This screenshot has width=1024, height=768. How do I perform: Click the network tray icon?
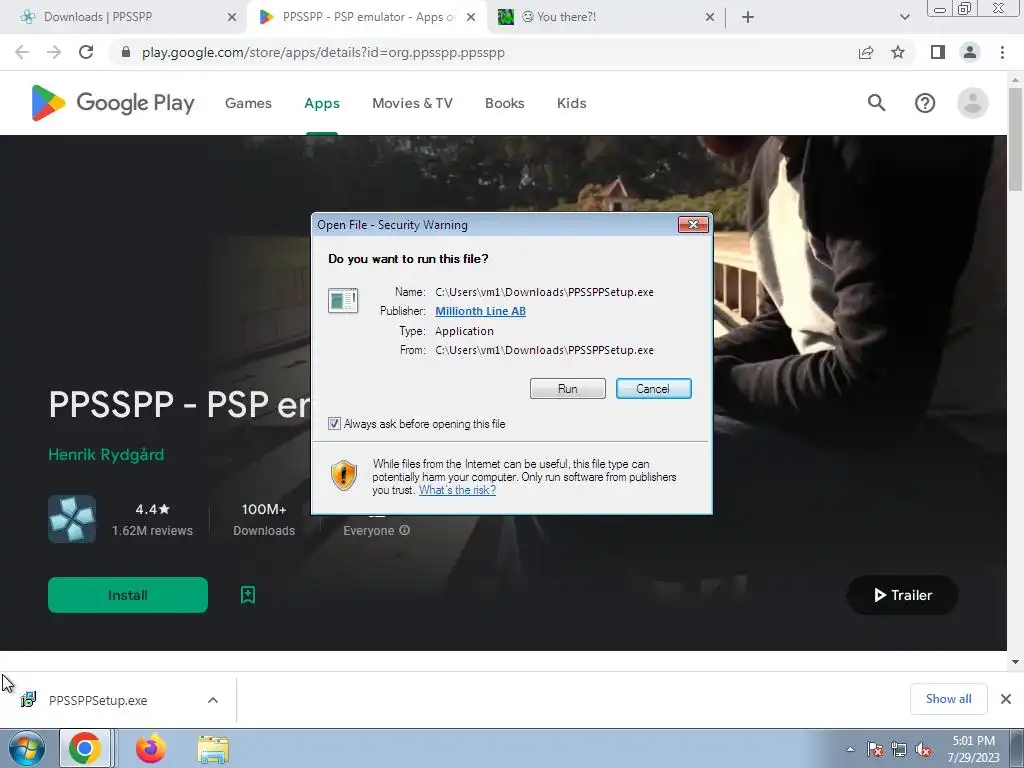pos(899,750)
